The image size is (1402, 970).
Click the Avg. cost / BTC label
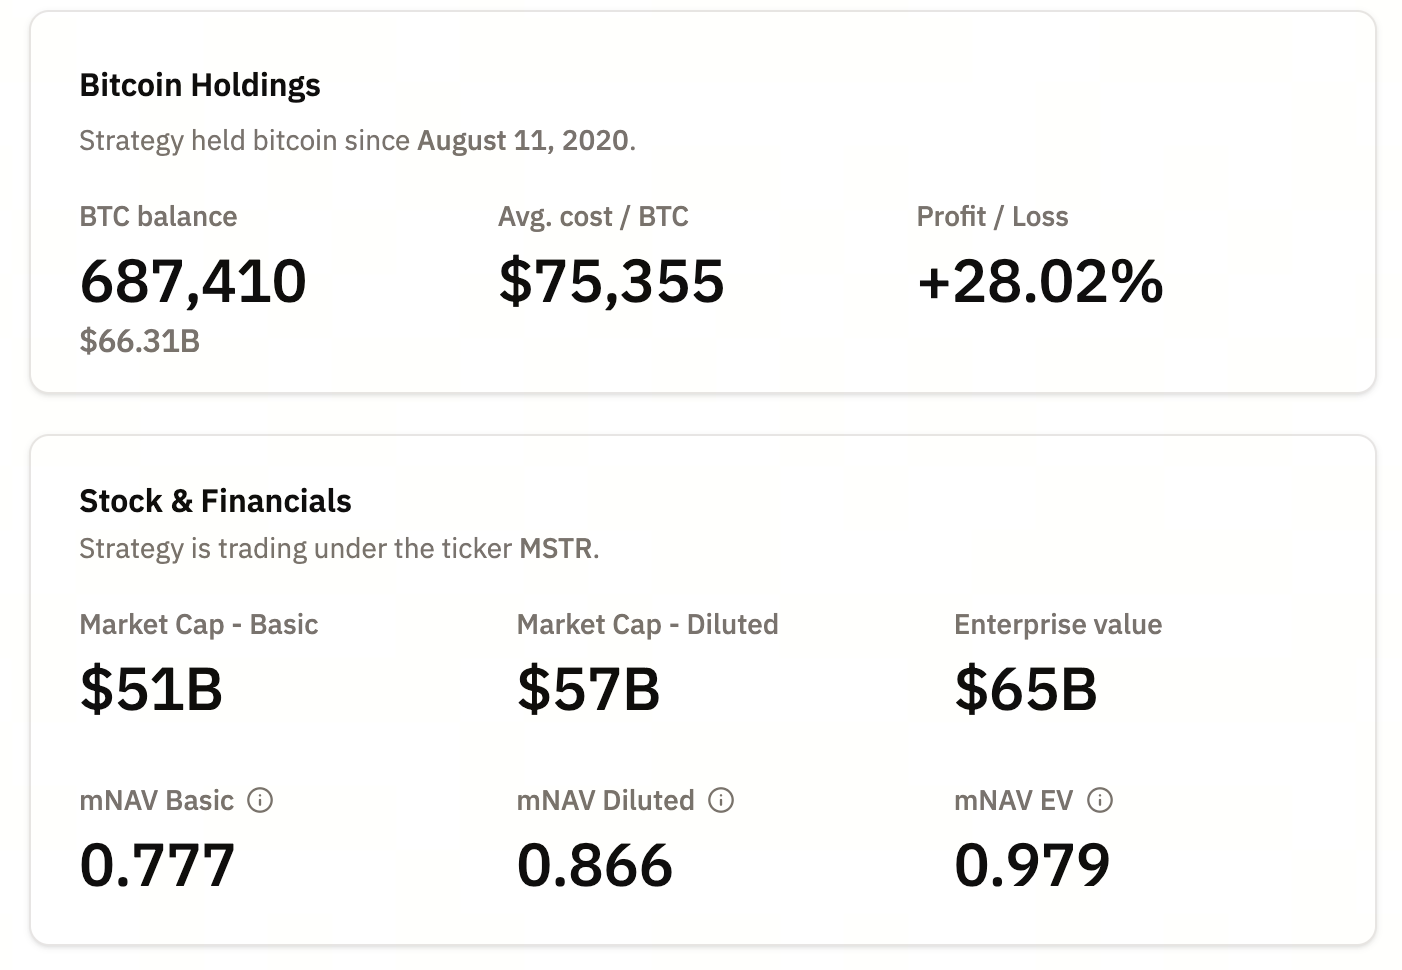tap(593, 216)
